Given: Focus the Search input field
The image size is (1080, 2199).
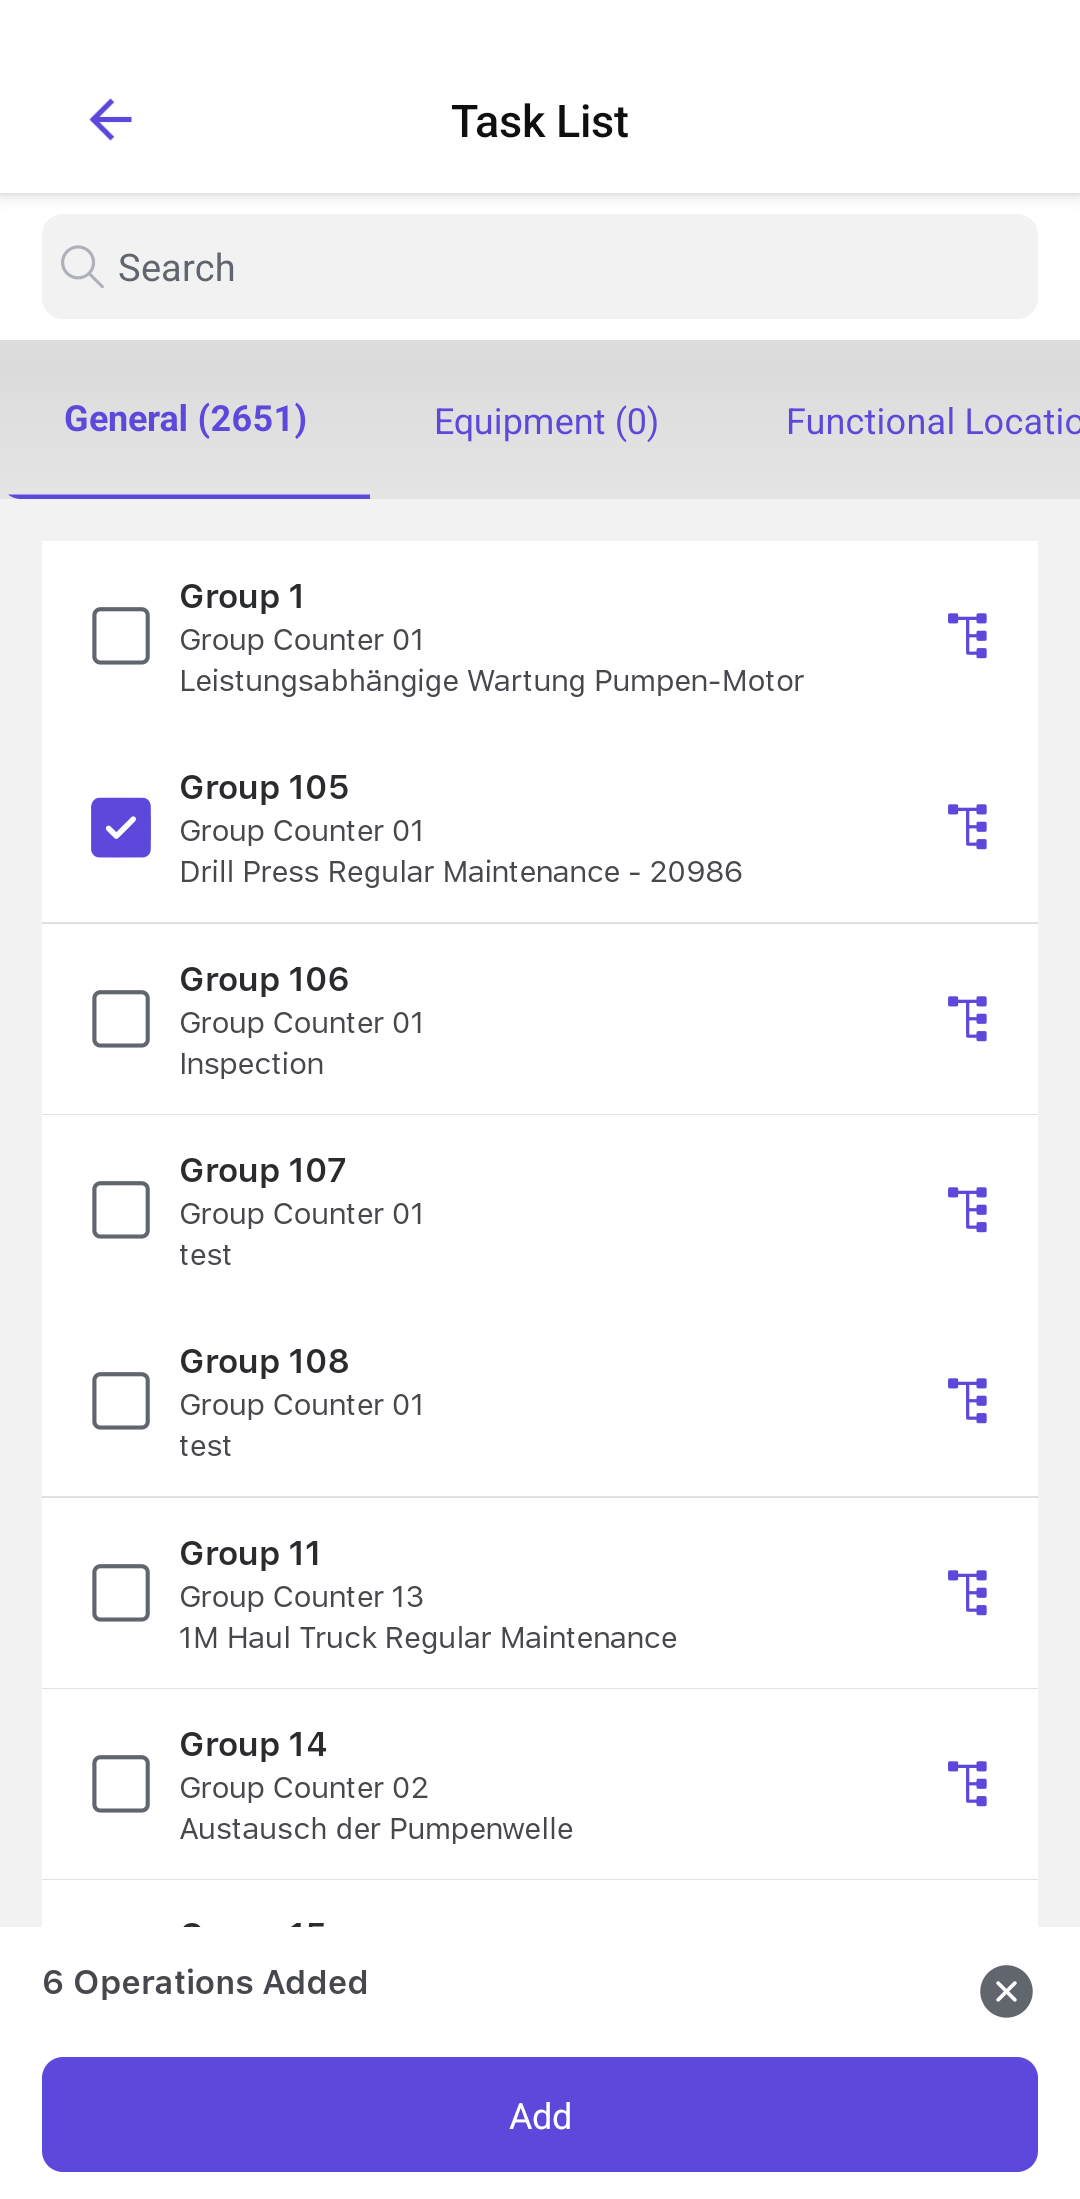Looking at the screenshot, I should (560, 267).
